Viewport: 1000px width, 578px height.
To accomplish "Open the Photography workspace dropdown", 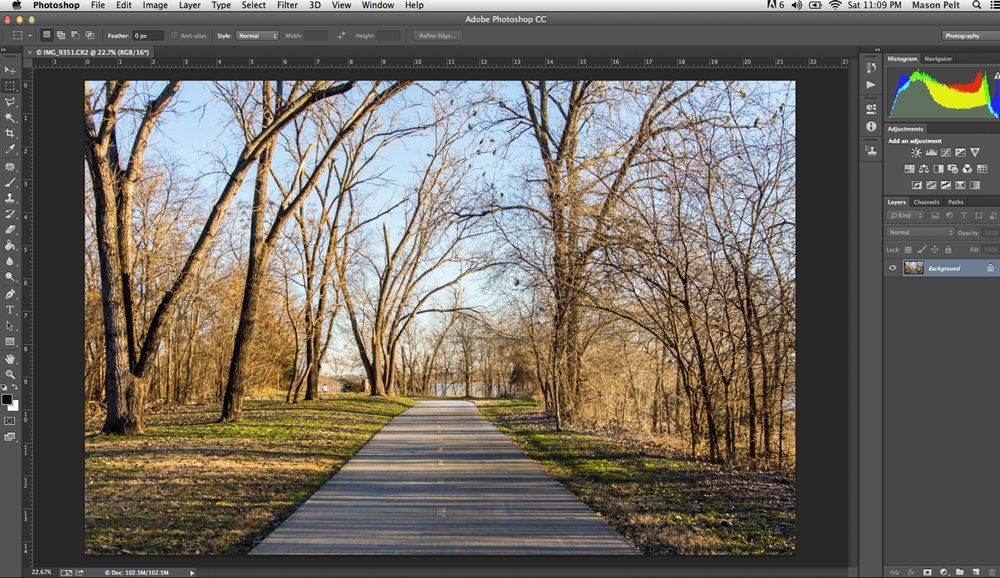I will pyautogui.click(x=967, y=36).
